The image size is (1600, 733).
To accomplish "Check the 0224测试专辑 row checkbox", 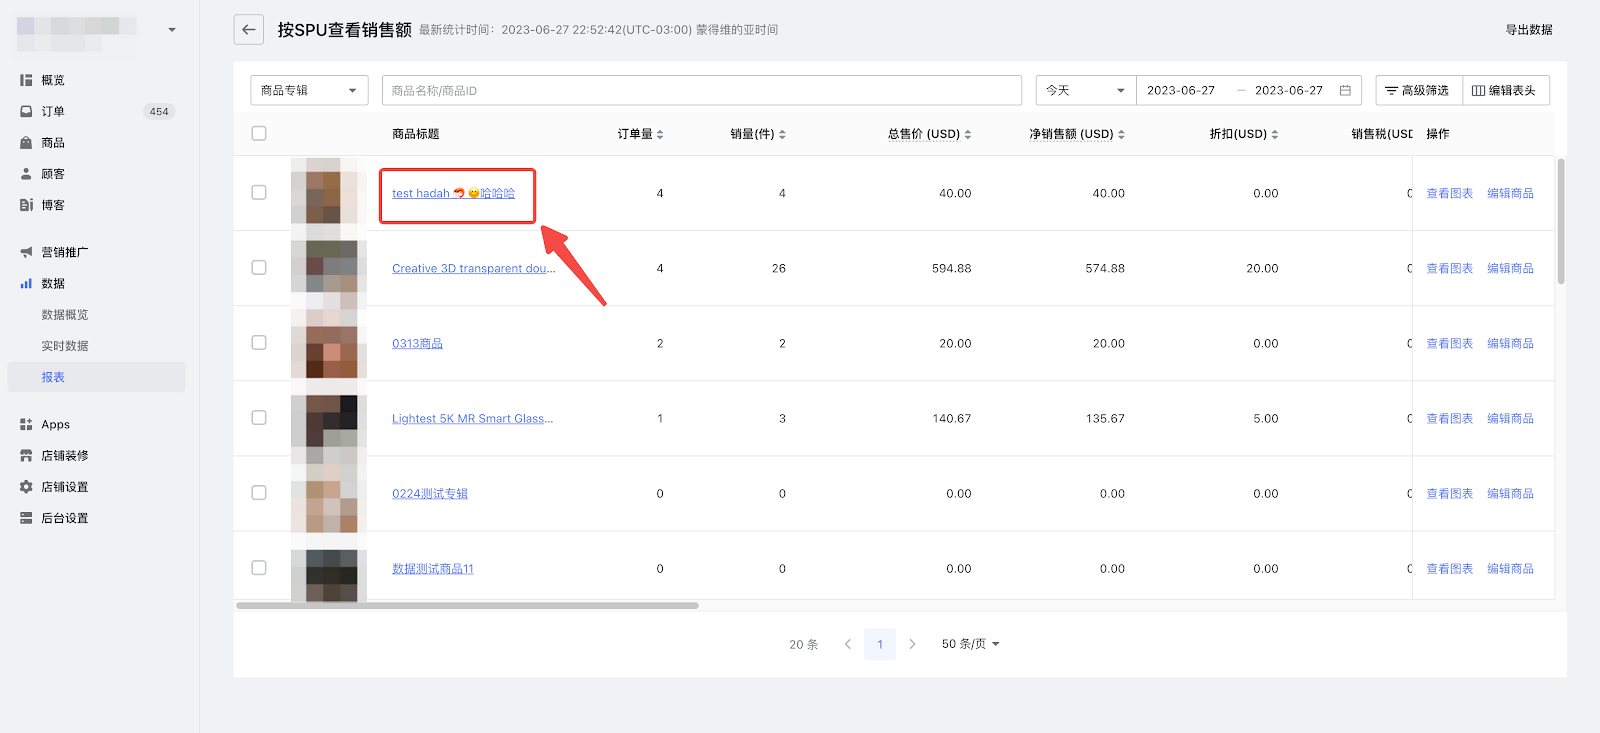I will click(259, 492).
